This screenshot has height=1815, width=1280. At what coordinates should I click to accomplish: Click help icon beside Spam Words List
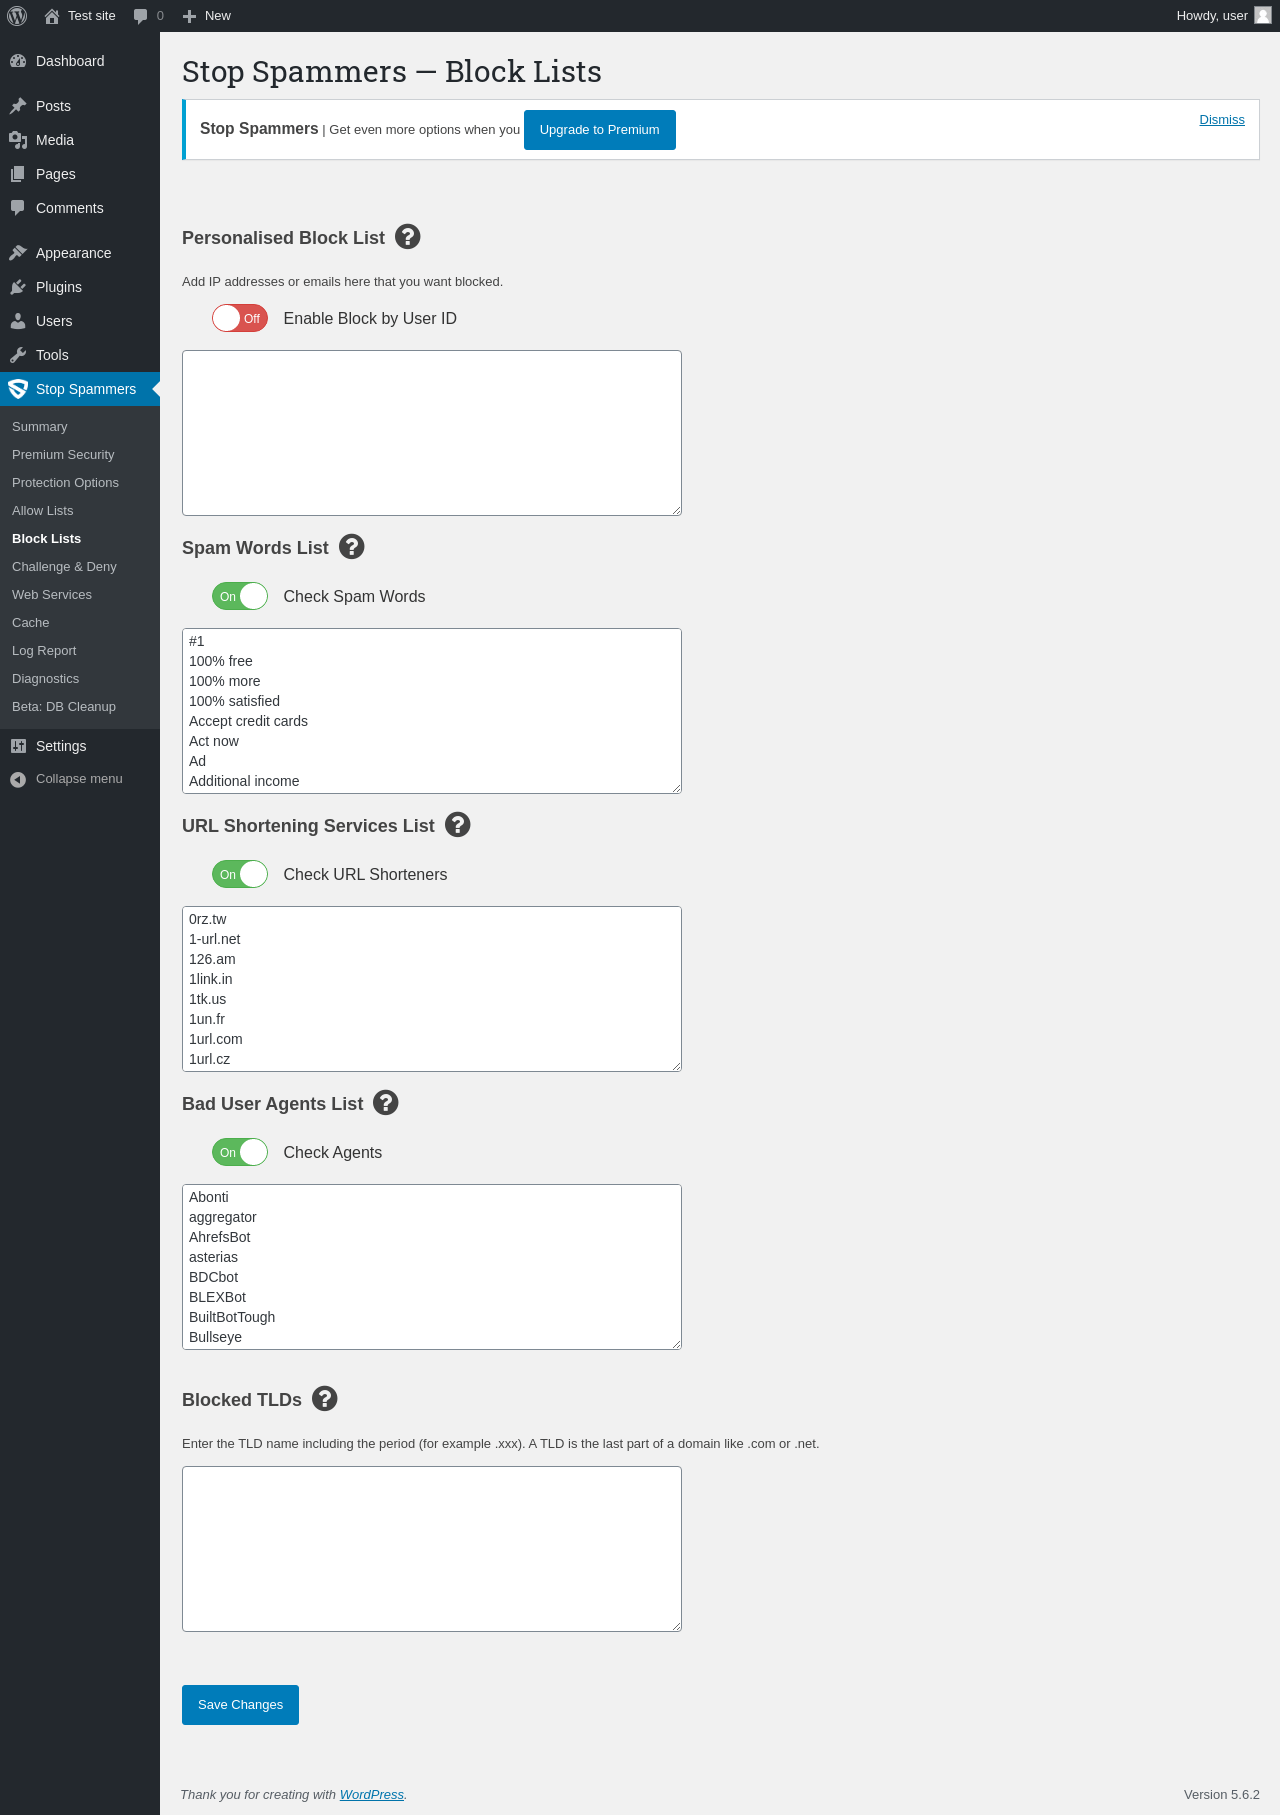pos(351,547)
